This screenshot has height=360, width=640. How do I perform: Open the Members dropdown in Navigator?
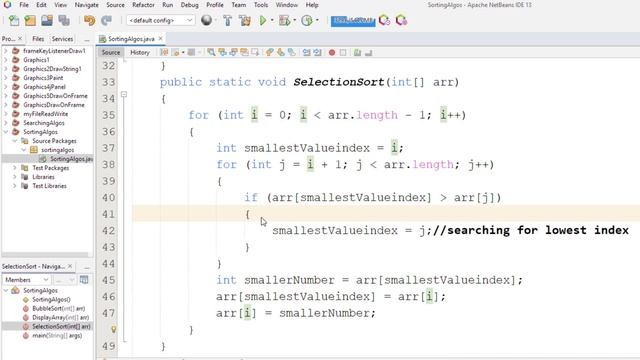27,280
